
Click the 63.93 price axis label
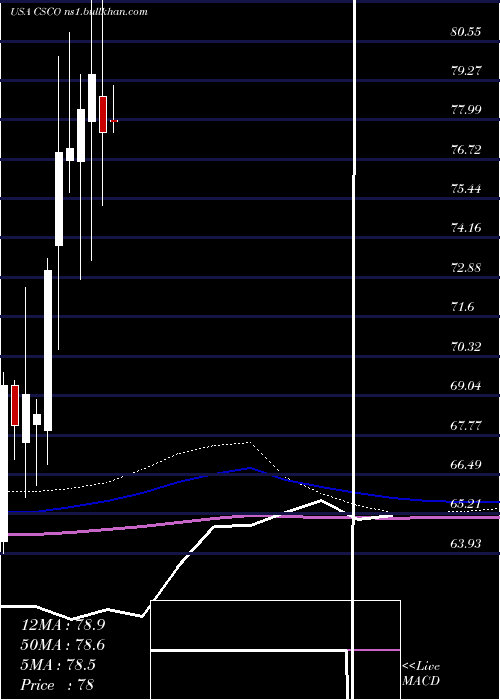[x=466, y=543]
